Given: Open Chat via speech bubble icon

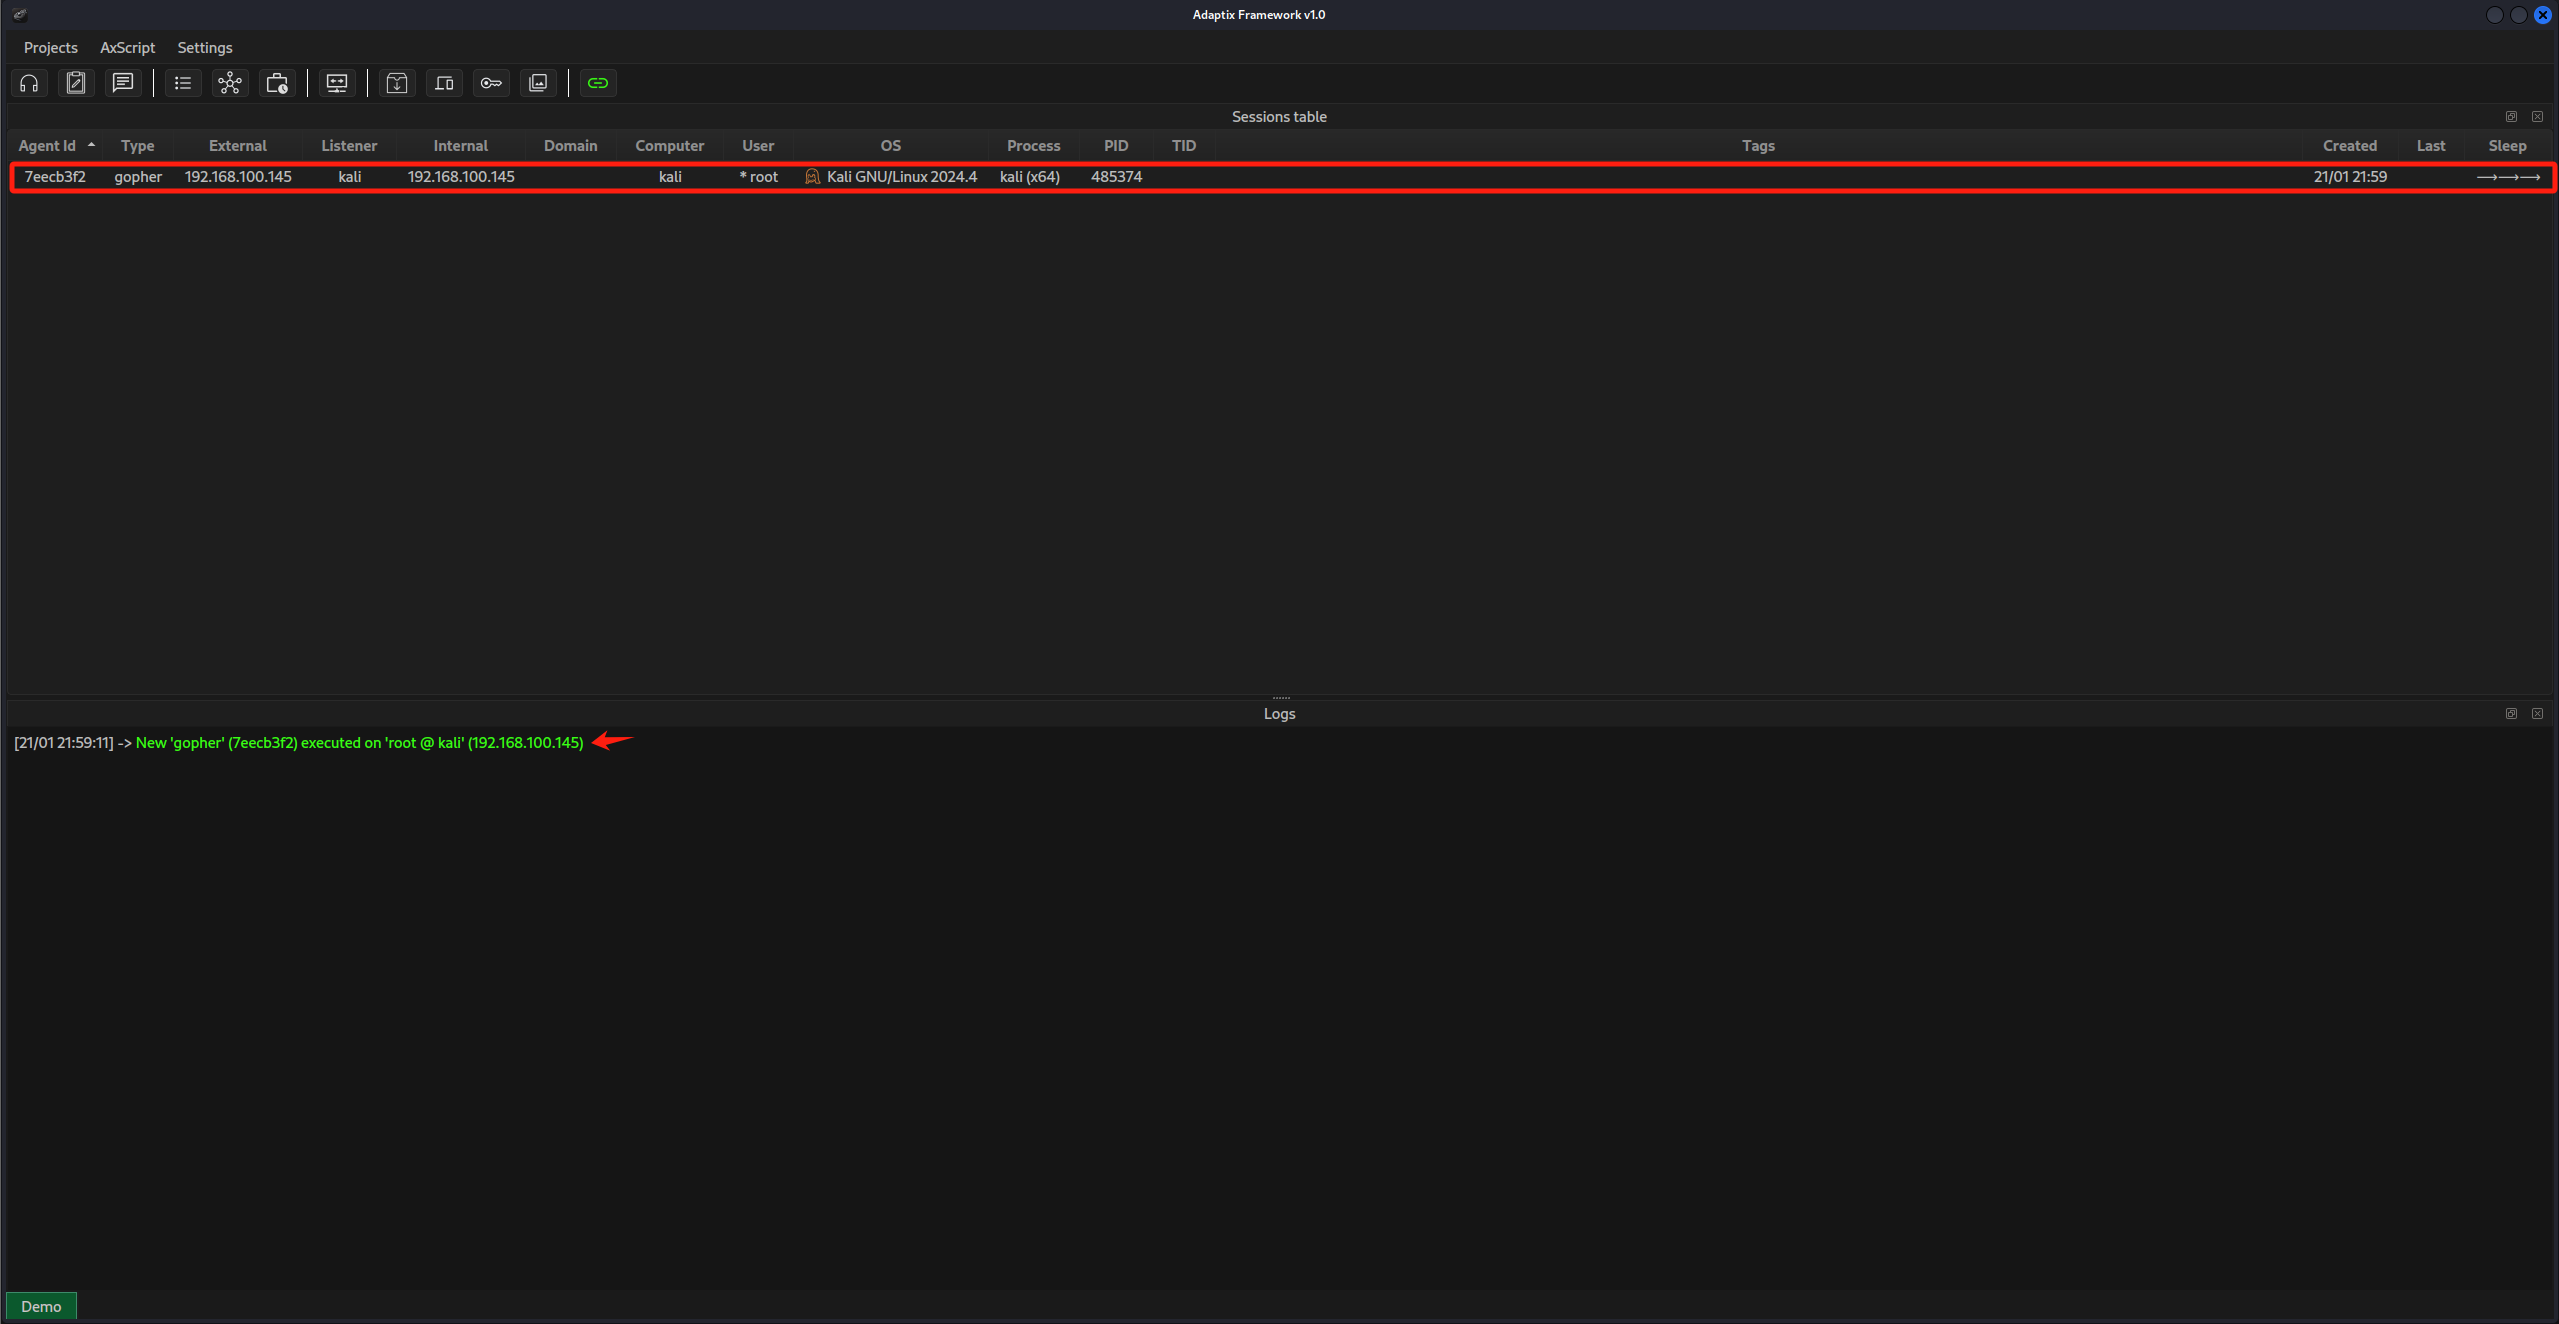Looking at the screenshot, I should click(x=123, y=83).
